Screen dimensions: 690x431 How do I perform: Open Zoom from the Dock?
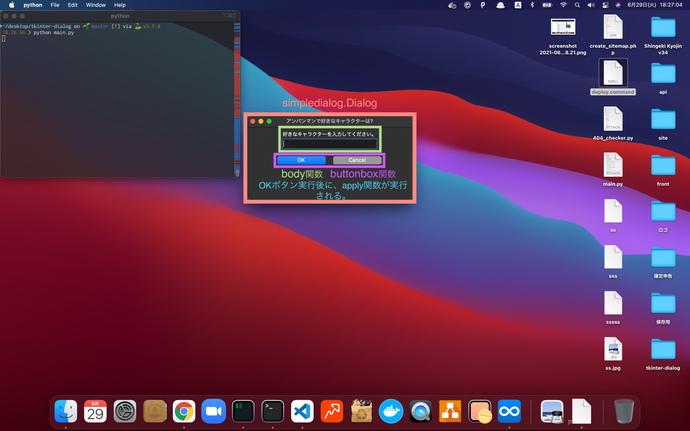tap(213, 411)
